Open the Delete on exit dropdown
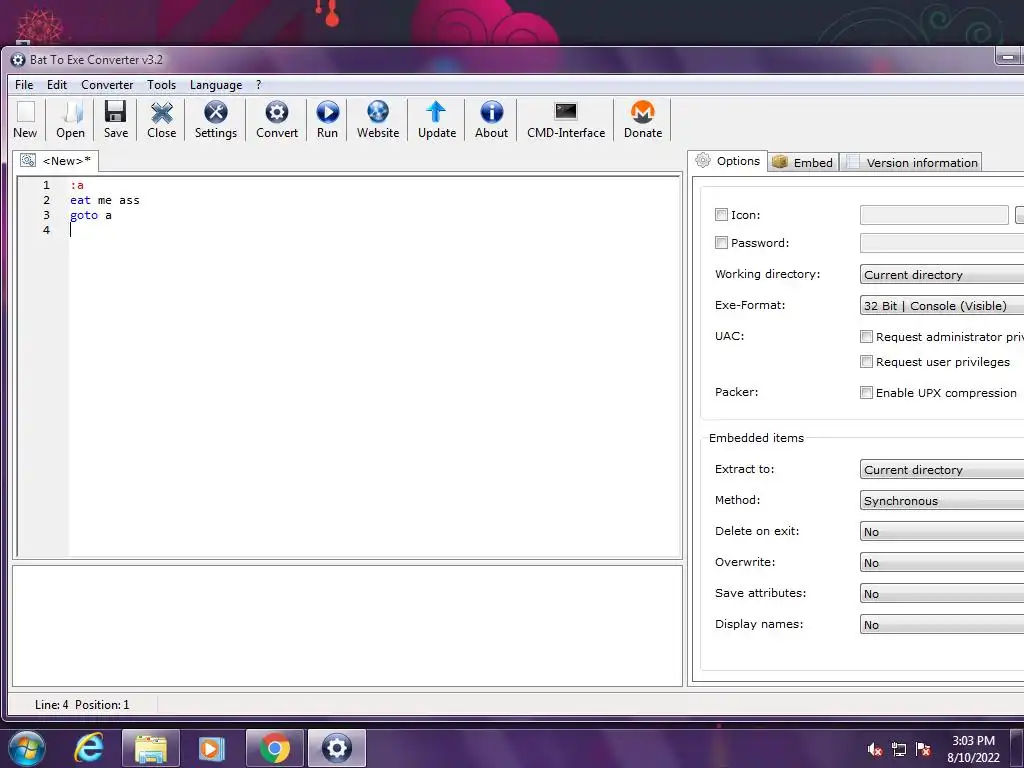Image resolution: width=1024 pixels, height=768 pixels. (942, 532)
